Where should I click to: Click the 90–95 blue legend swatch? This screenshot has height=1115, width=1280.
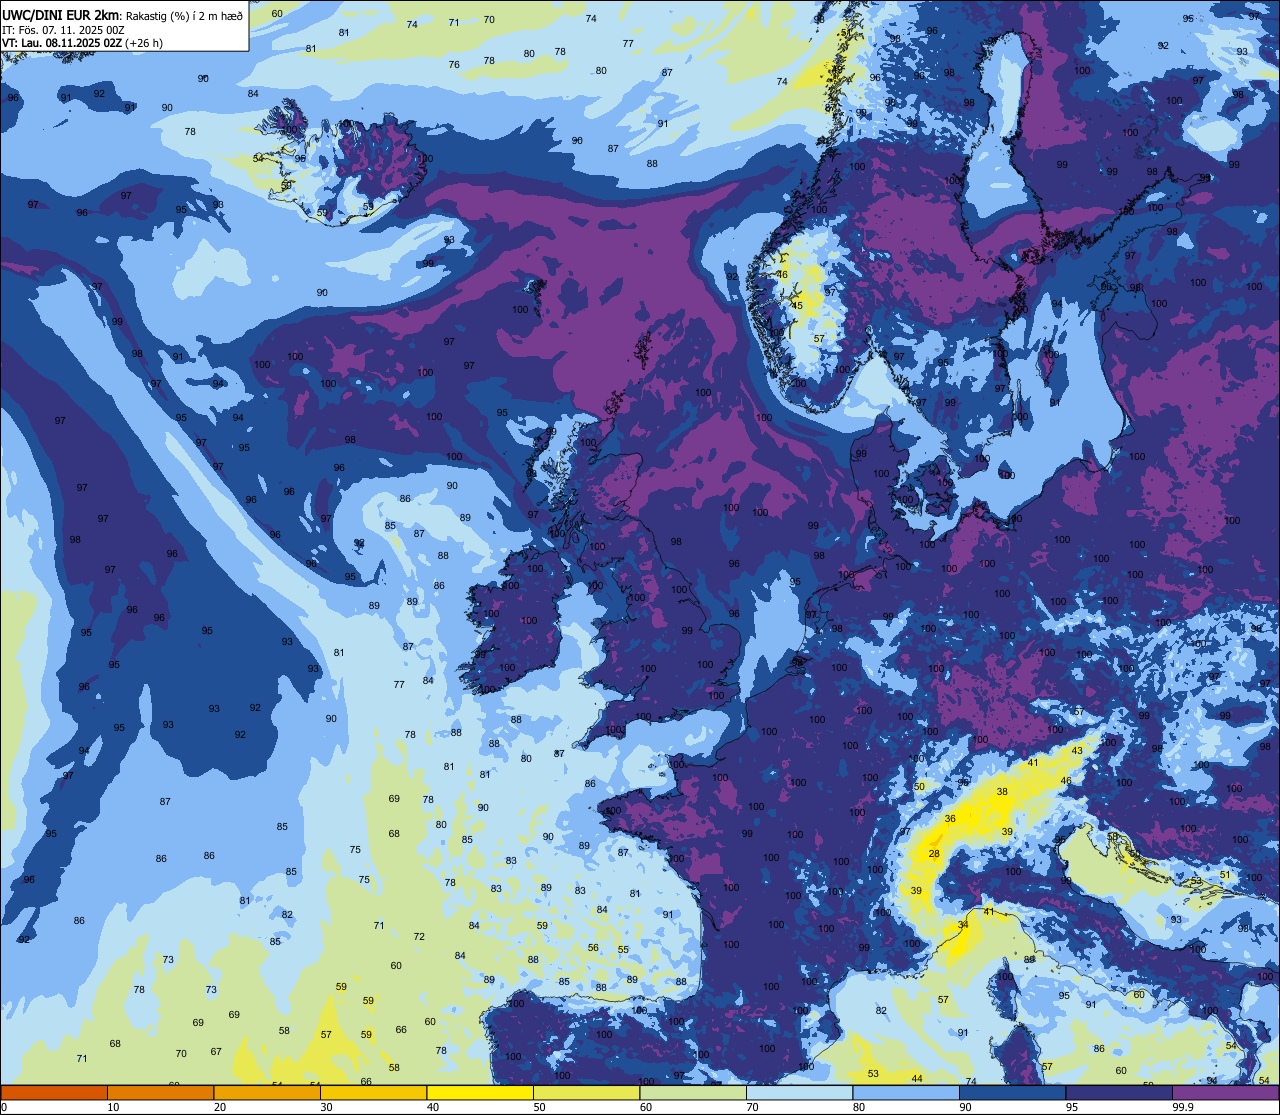[1012, 1093]
